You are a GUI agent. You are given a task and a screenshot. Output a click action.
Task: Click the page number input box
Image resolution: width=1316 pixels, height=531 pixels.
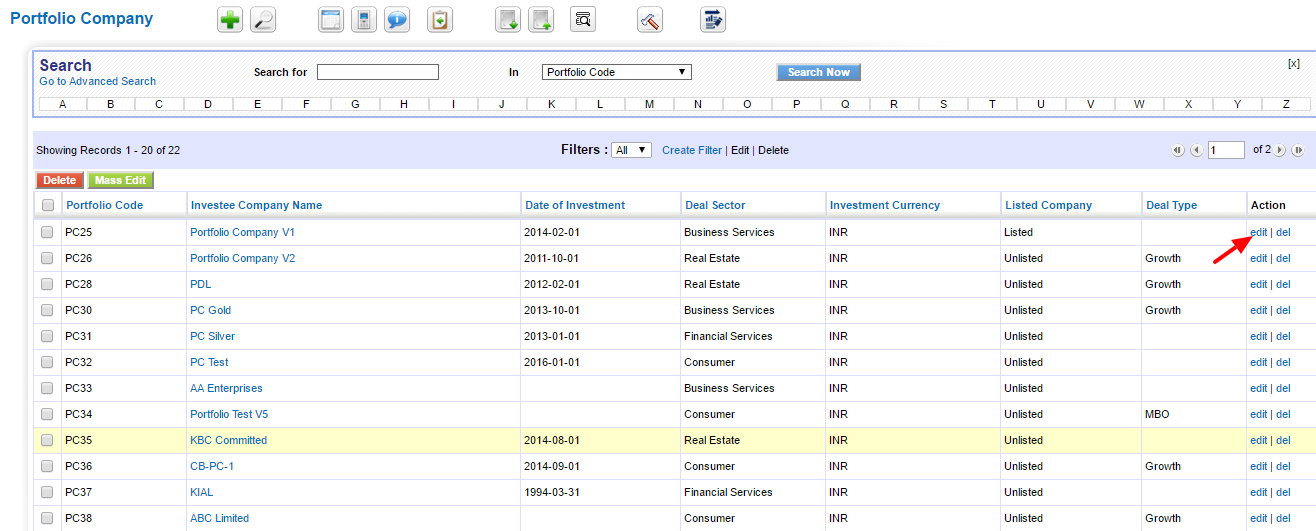(x=1226, y=150)
